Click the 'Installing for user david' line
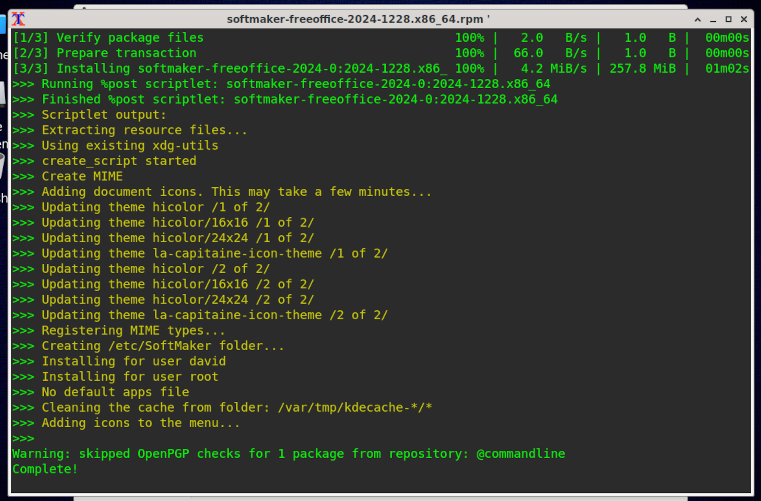761x501 pixels. tap(133, 361)
